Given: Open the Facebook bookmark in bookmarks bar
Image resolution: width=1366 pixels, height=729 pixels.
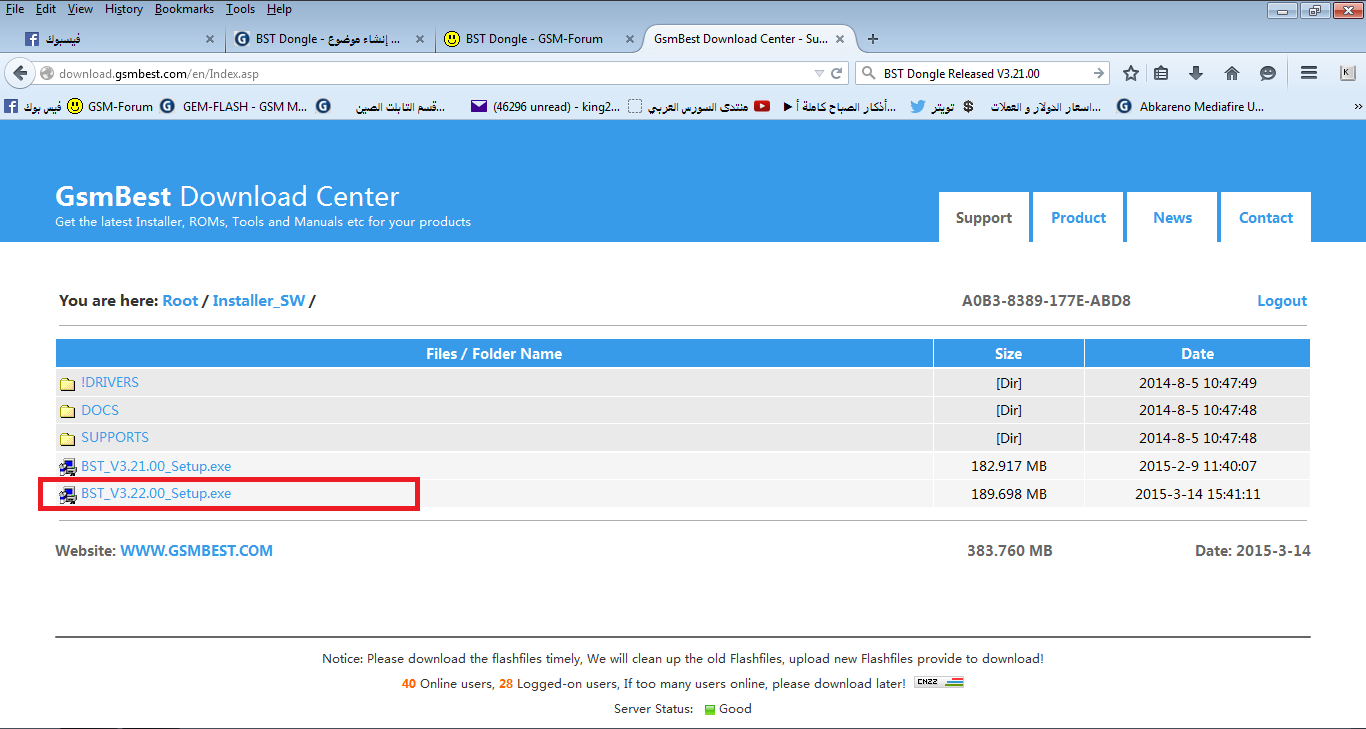Looking at the screenshot, I should (x=32, y=106).
